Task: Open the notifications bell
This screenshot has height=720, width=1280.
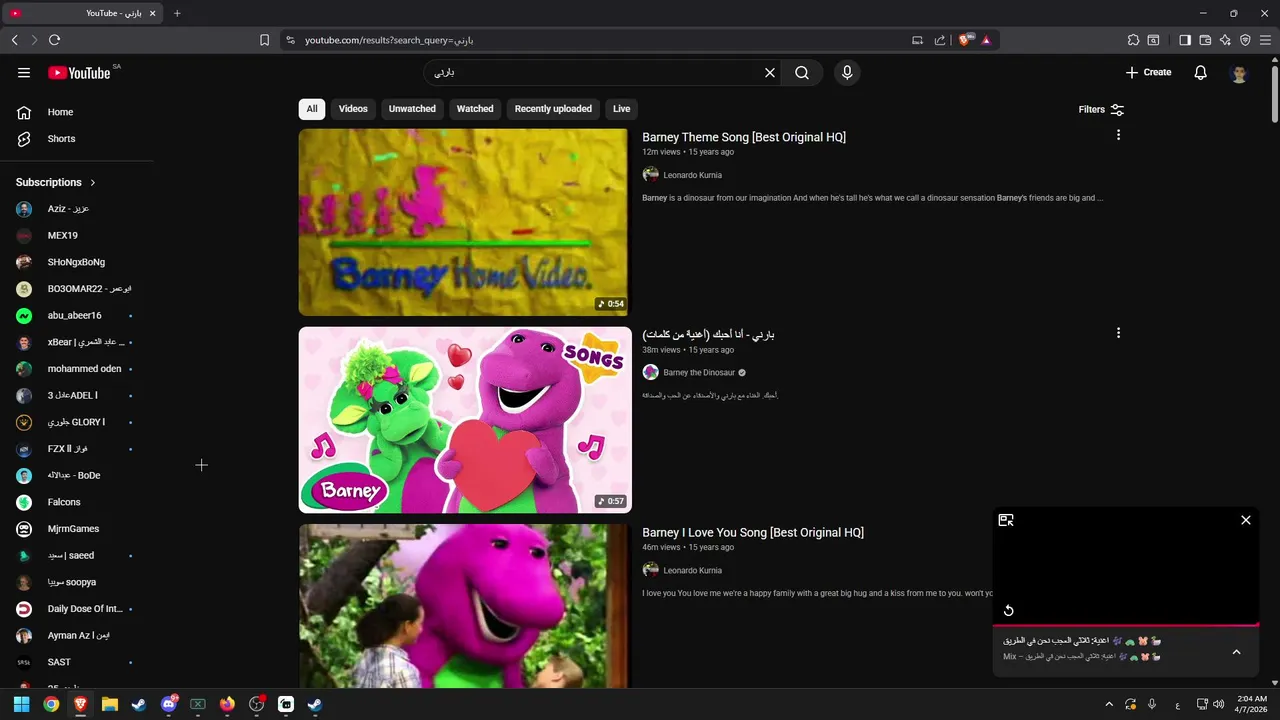Action: [x=1201, y=73]
